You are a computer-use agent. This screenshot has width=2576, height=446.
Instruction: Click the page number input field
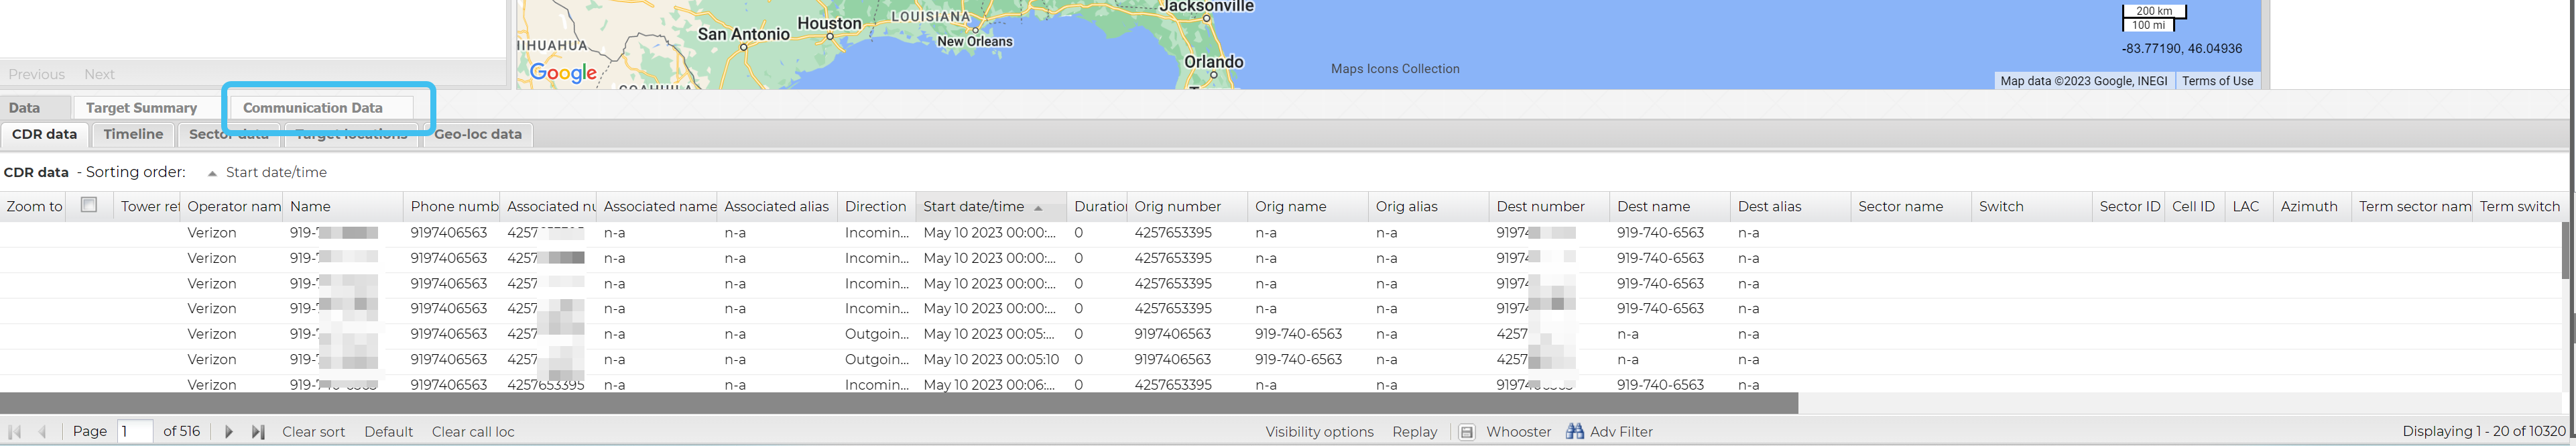[134, 432]
